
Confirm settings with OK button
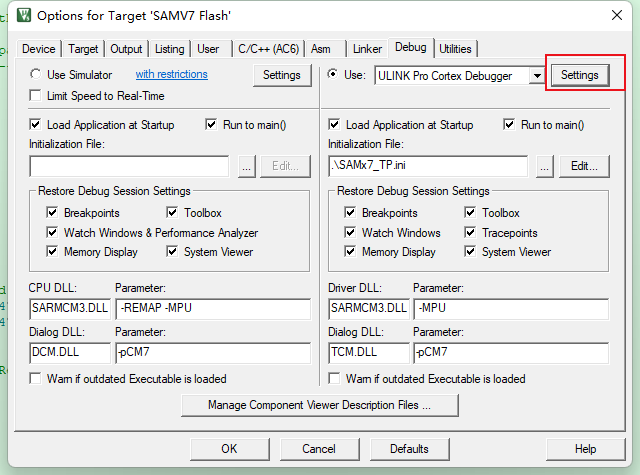(x=229, y=449)
